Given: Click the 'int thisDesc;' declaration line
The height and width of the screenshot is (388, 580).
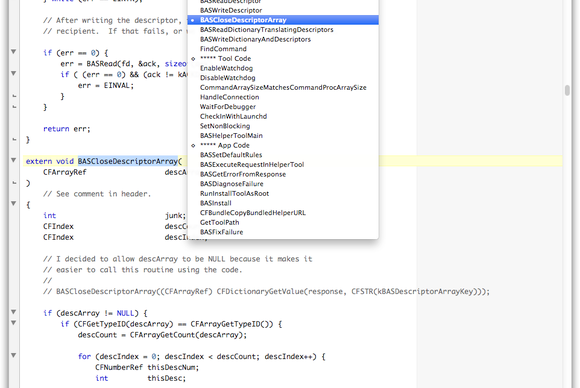Looking at the screenshot, I should tap(140, 378).
